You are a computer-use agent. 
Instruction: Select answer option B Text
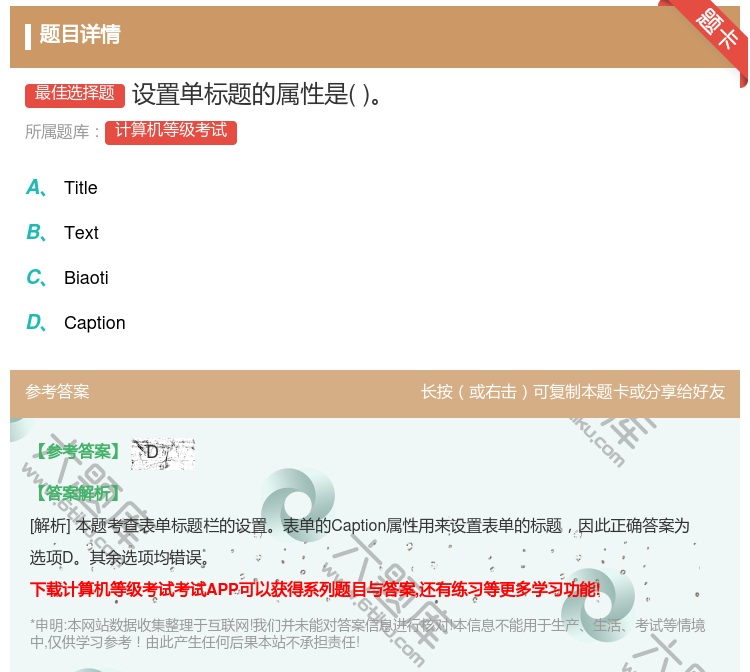(62, 232)
